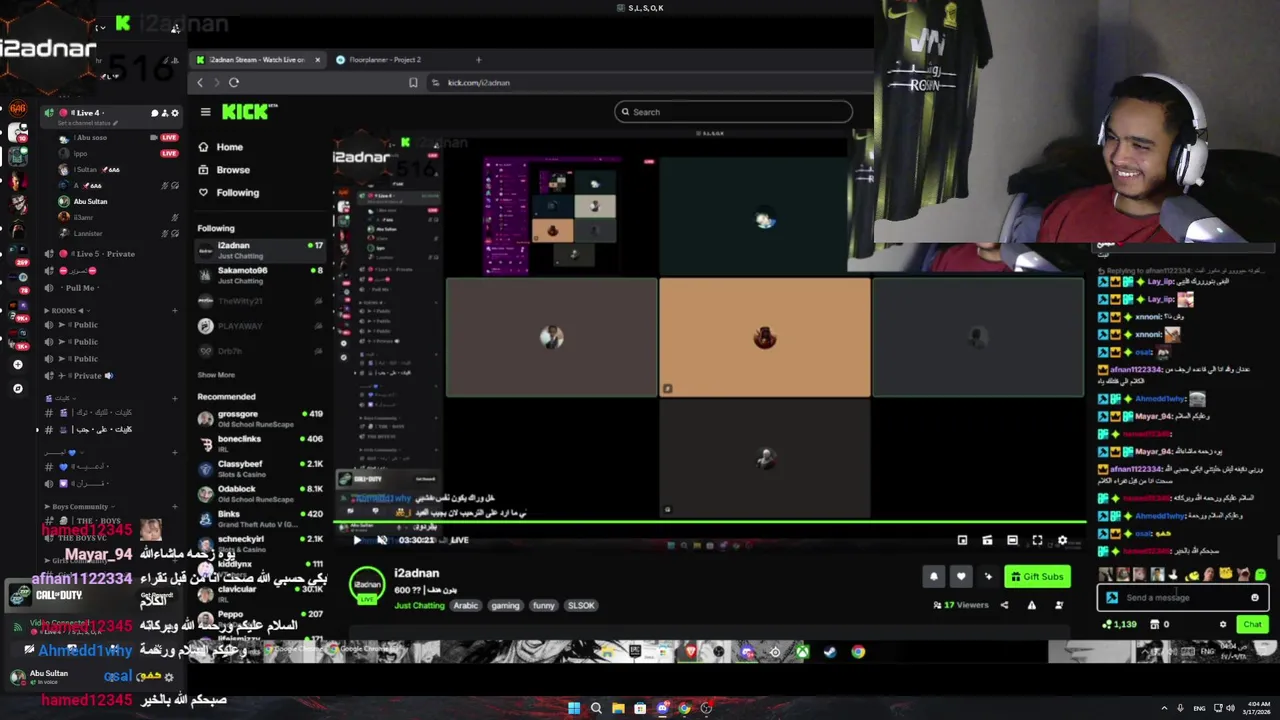Screen dimensions: 1280x720
Task: Add a server in Discord
Action: coord(17,365)
